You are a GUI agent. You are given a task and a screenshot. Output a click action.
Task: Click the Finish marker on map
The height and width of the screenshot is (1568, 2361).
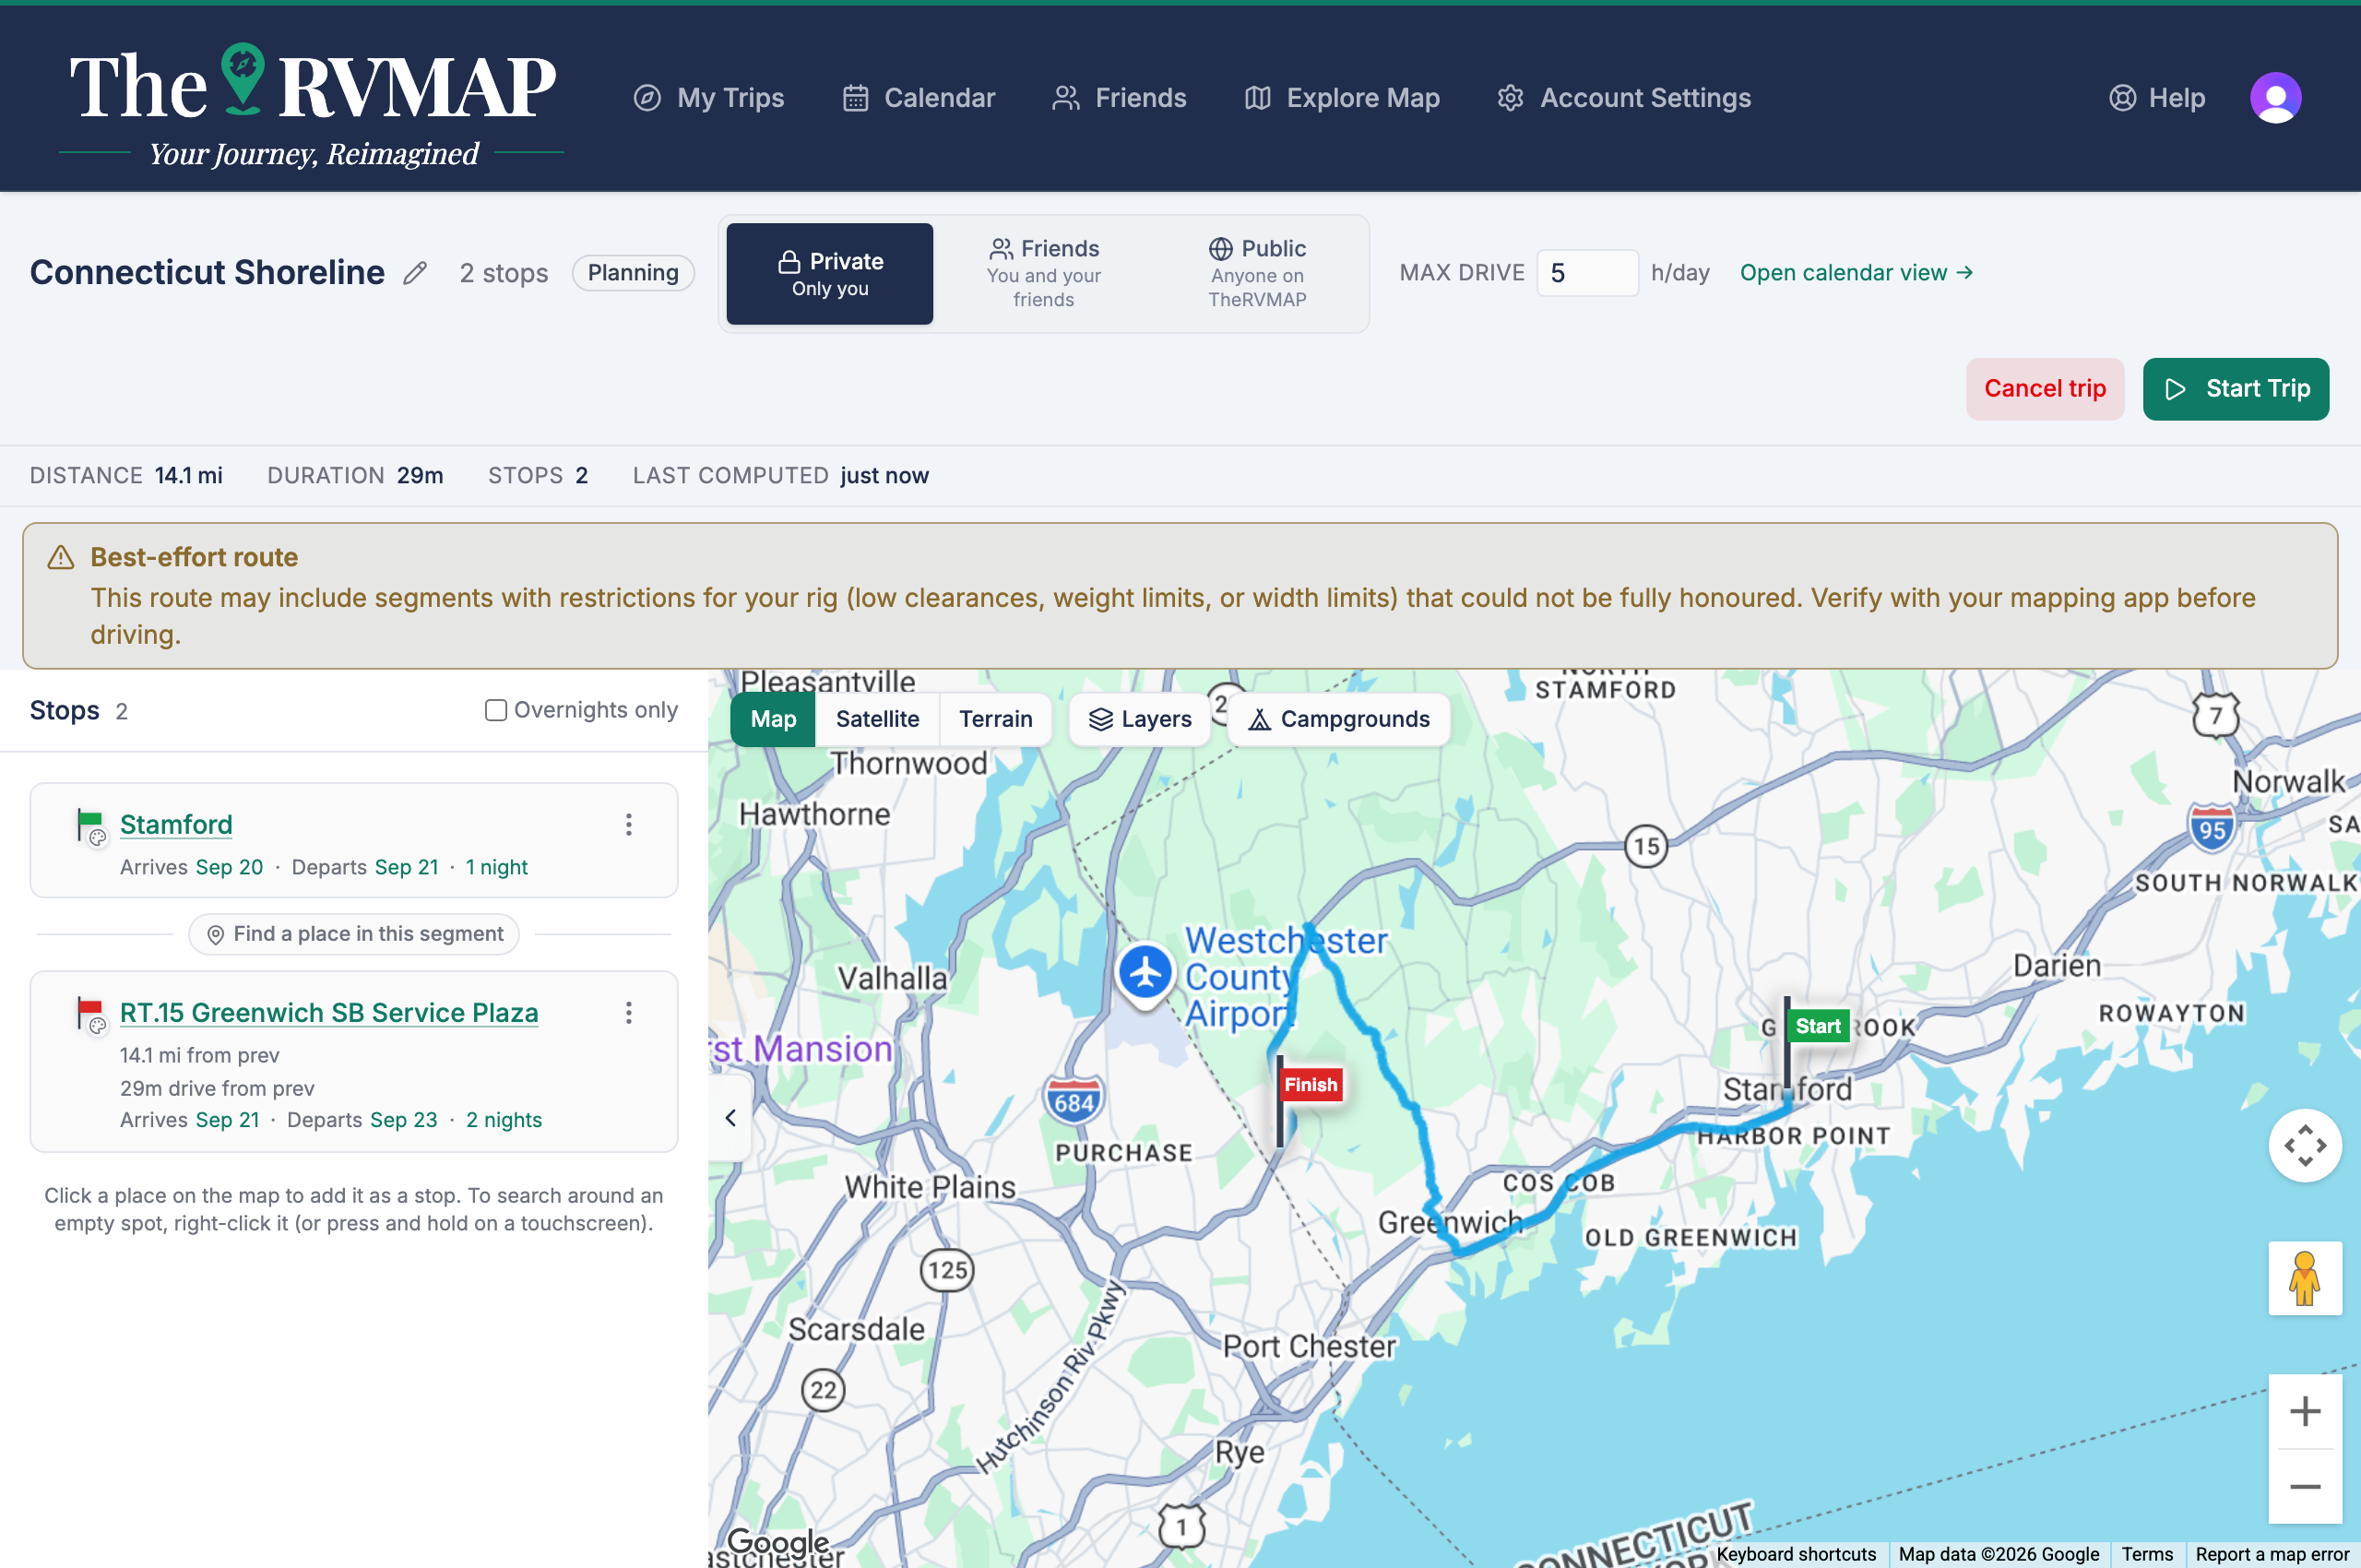(1310, 1085)
